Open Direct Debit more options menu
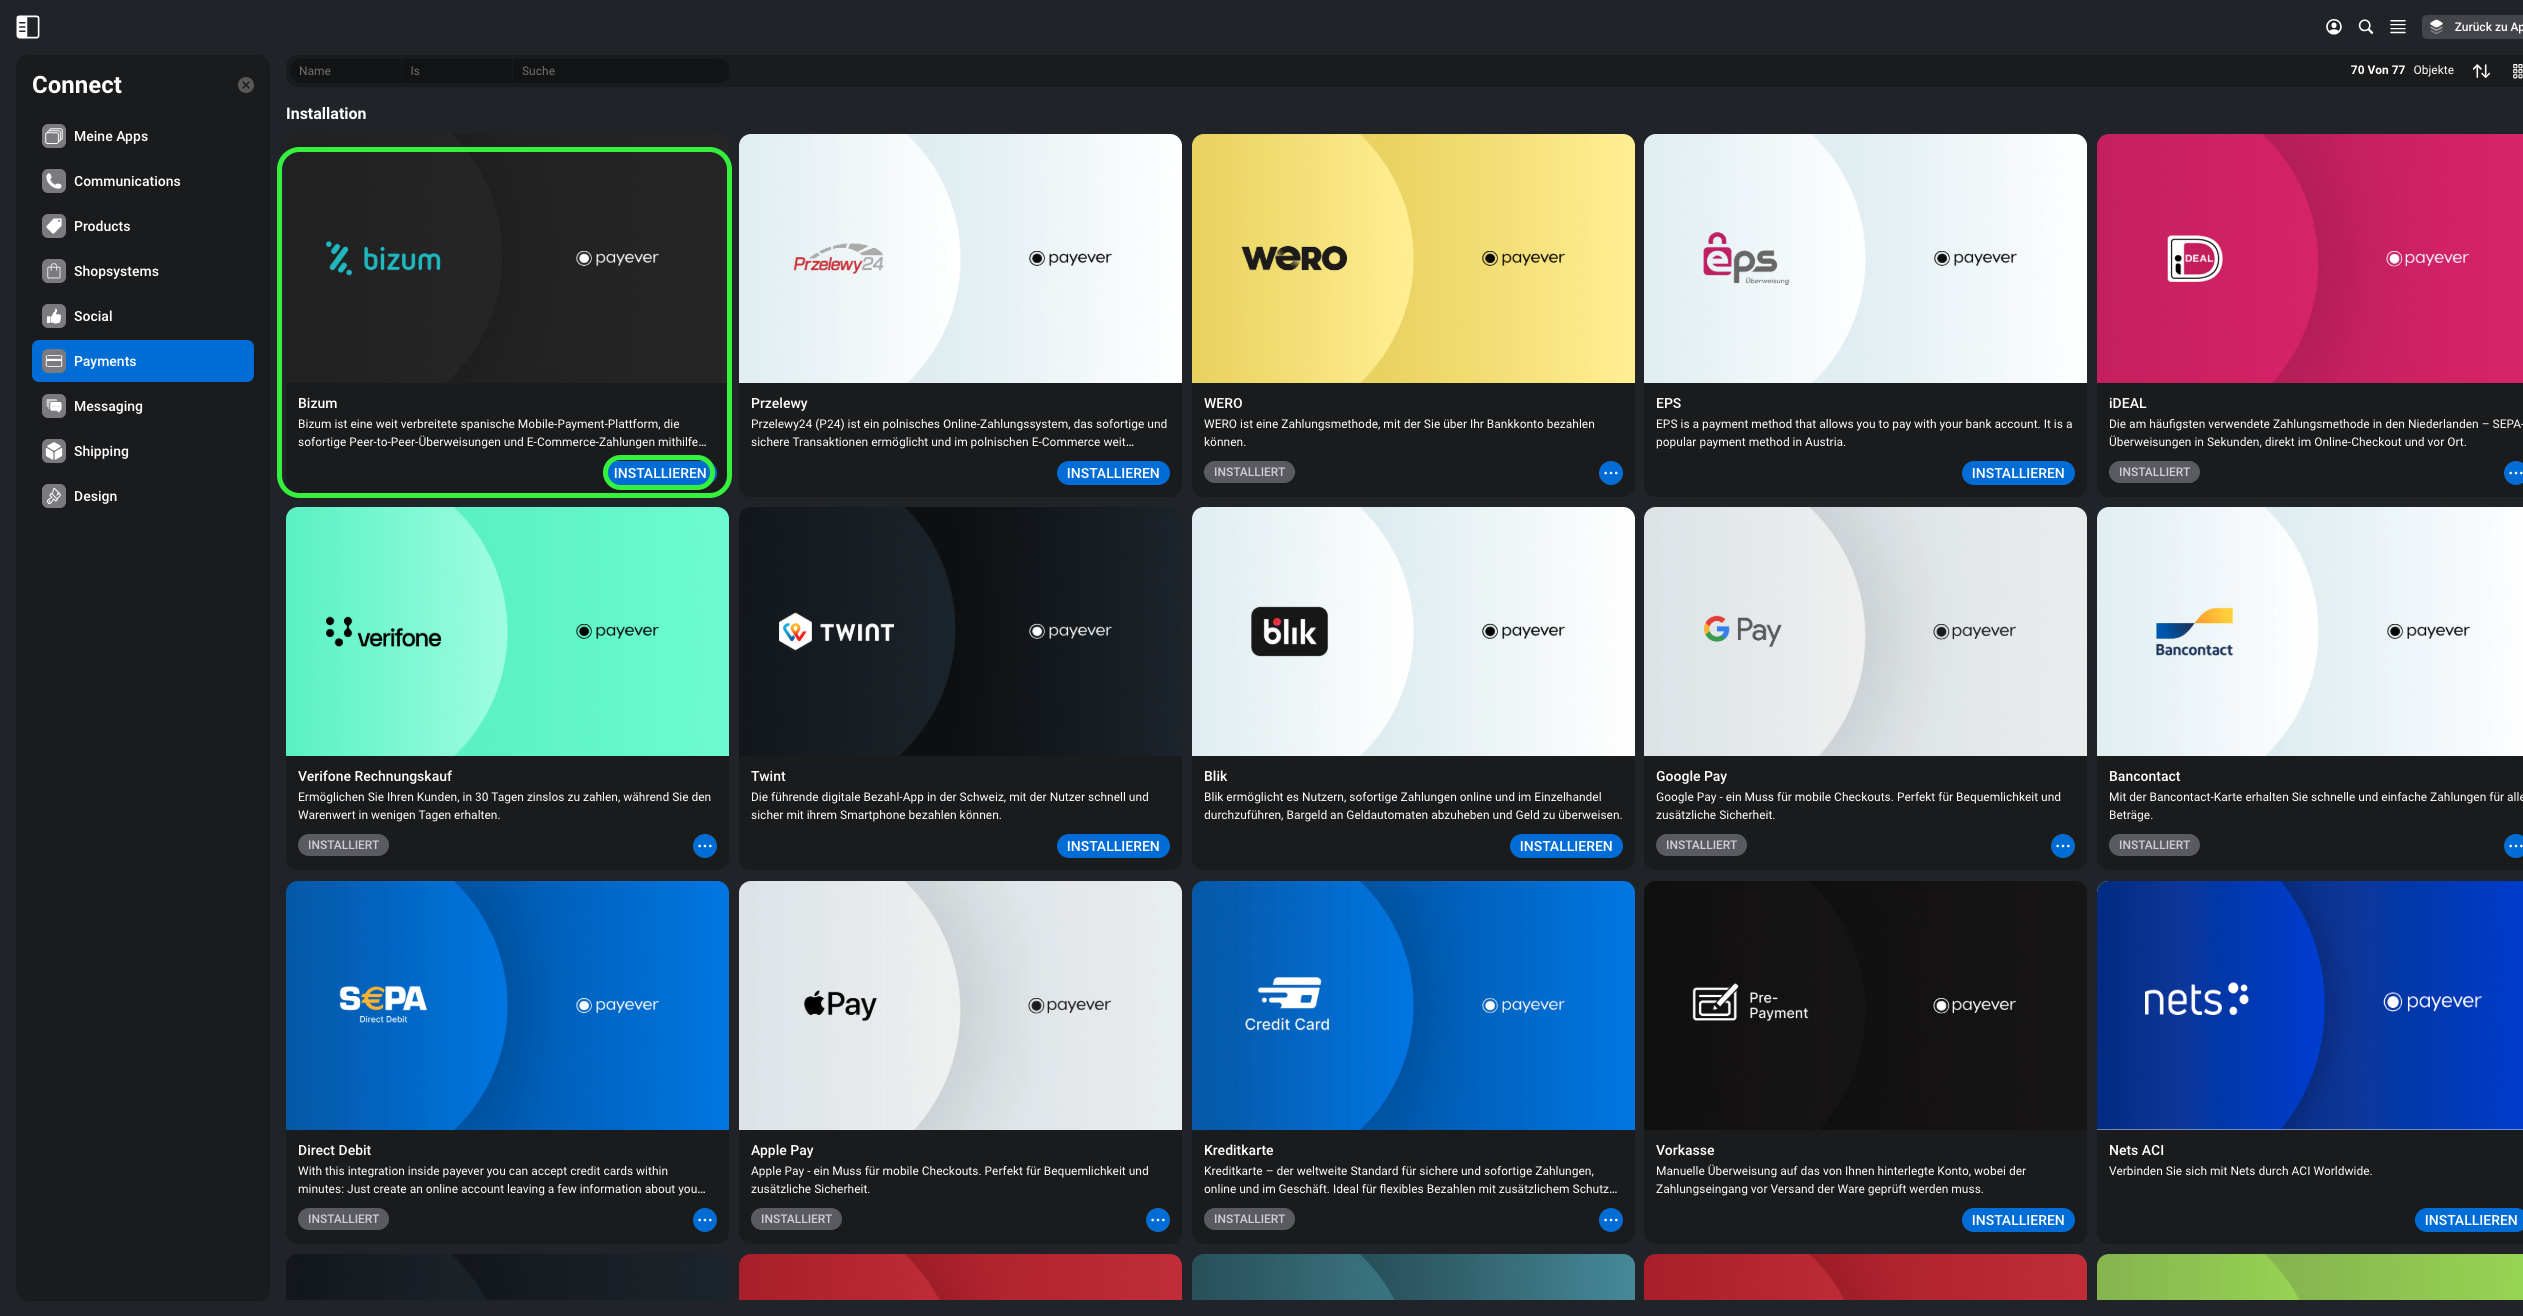The image size is (2523, 1316). 705,1220
